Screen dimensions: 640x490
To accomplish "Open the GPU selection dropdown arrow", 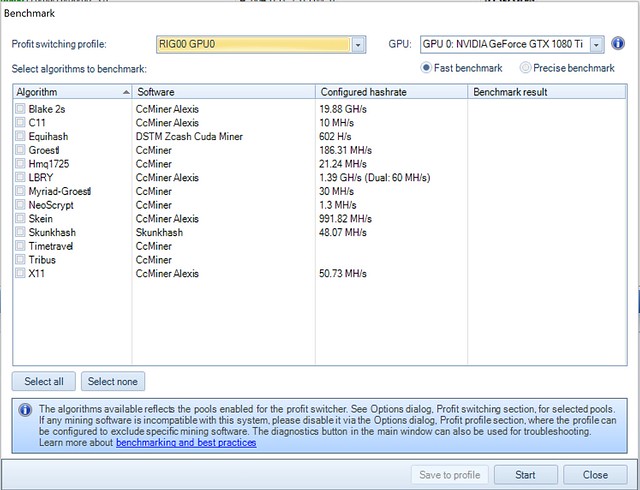I will tap(596, 44).
